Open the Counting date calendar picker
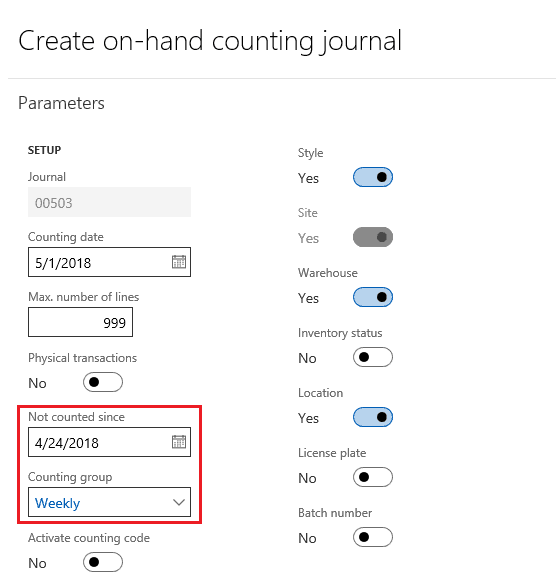 pyautogui.click(x=179, y=262)
